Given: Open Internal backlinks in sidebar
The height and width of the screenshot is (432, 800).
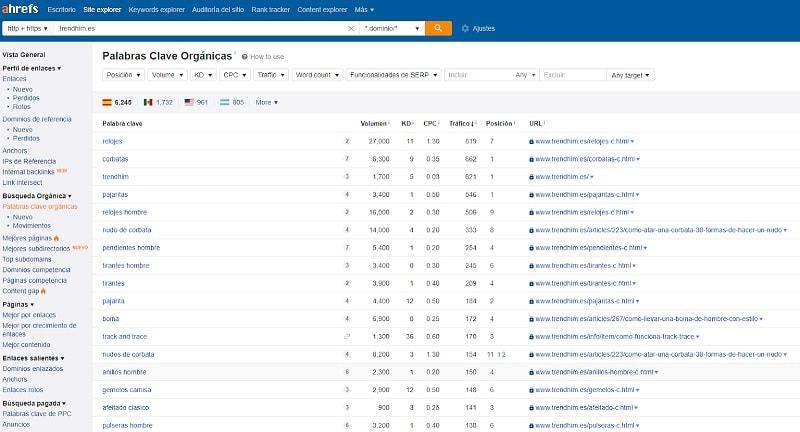Looking at the screenshot, I should coord(28,172).
